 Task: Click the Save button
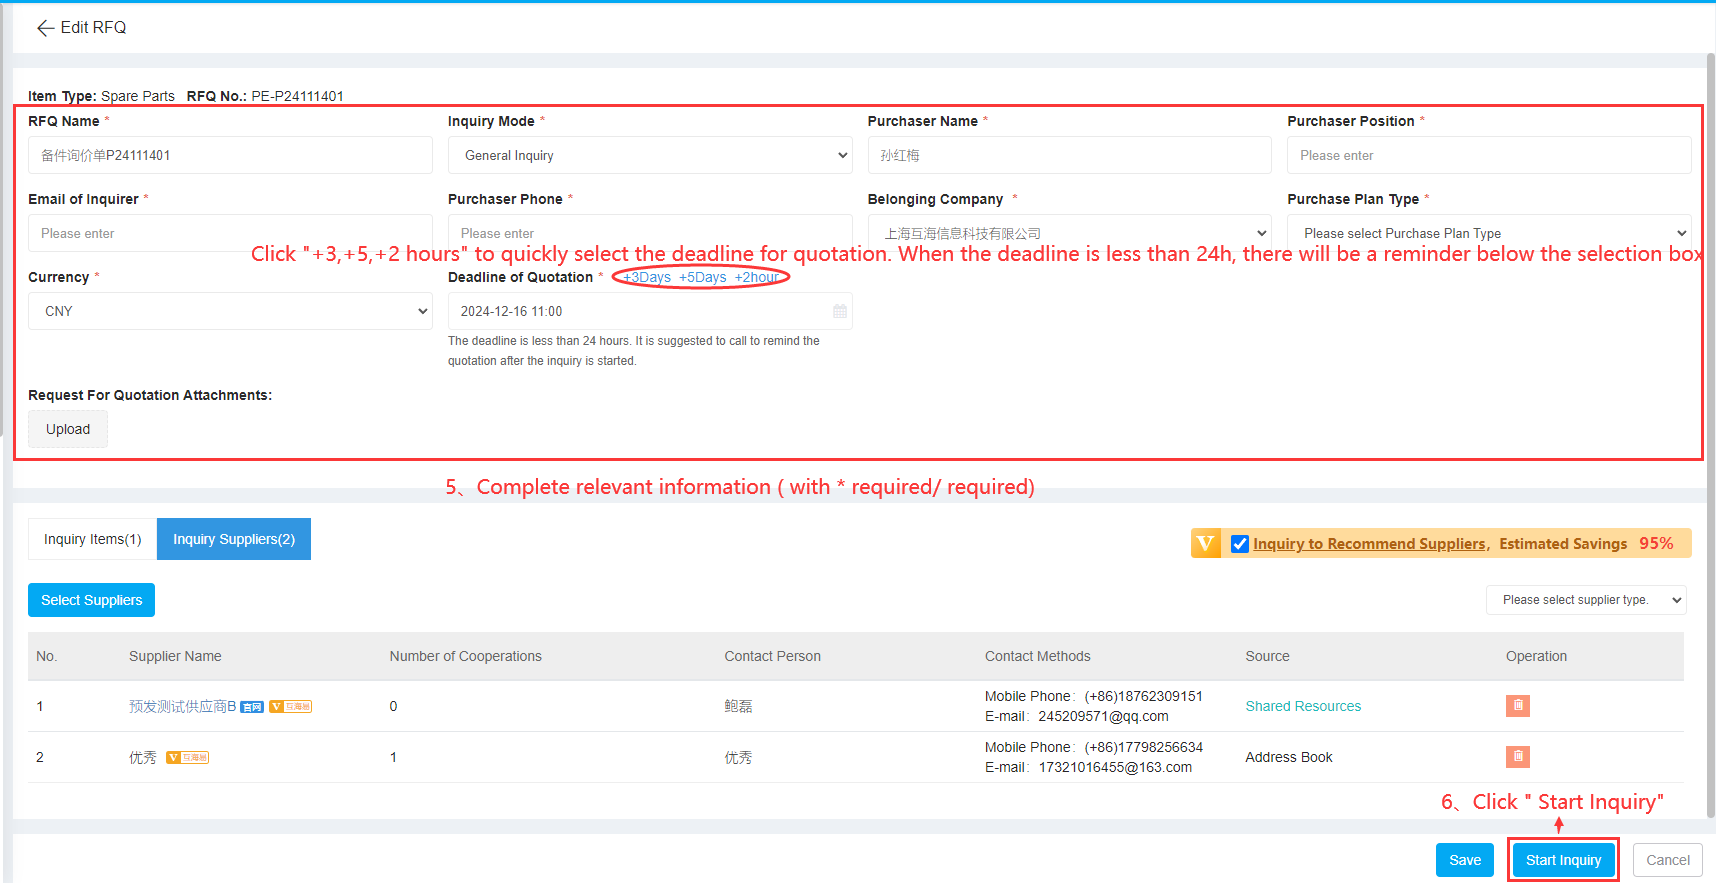pyautogui.click(x=1465, y=860)
